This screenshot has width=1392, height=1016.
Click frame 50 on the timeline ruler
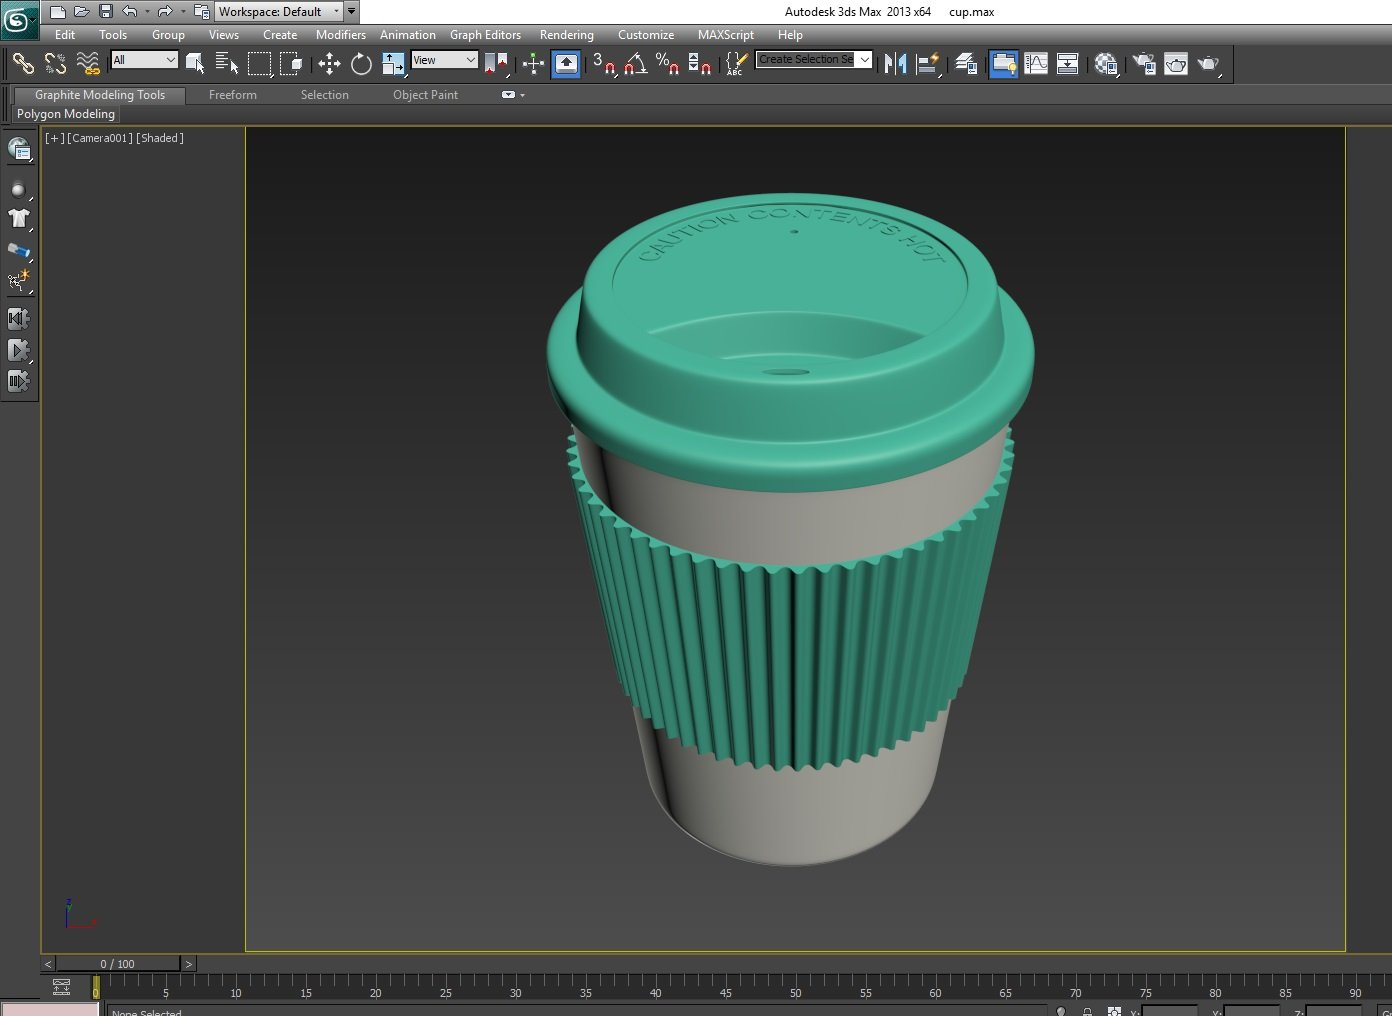(795, 993)
